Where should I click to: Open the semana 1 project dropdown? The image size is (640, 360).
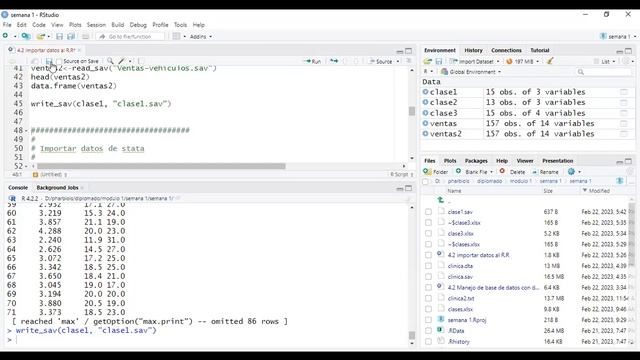(618, 36)
